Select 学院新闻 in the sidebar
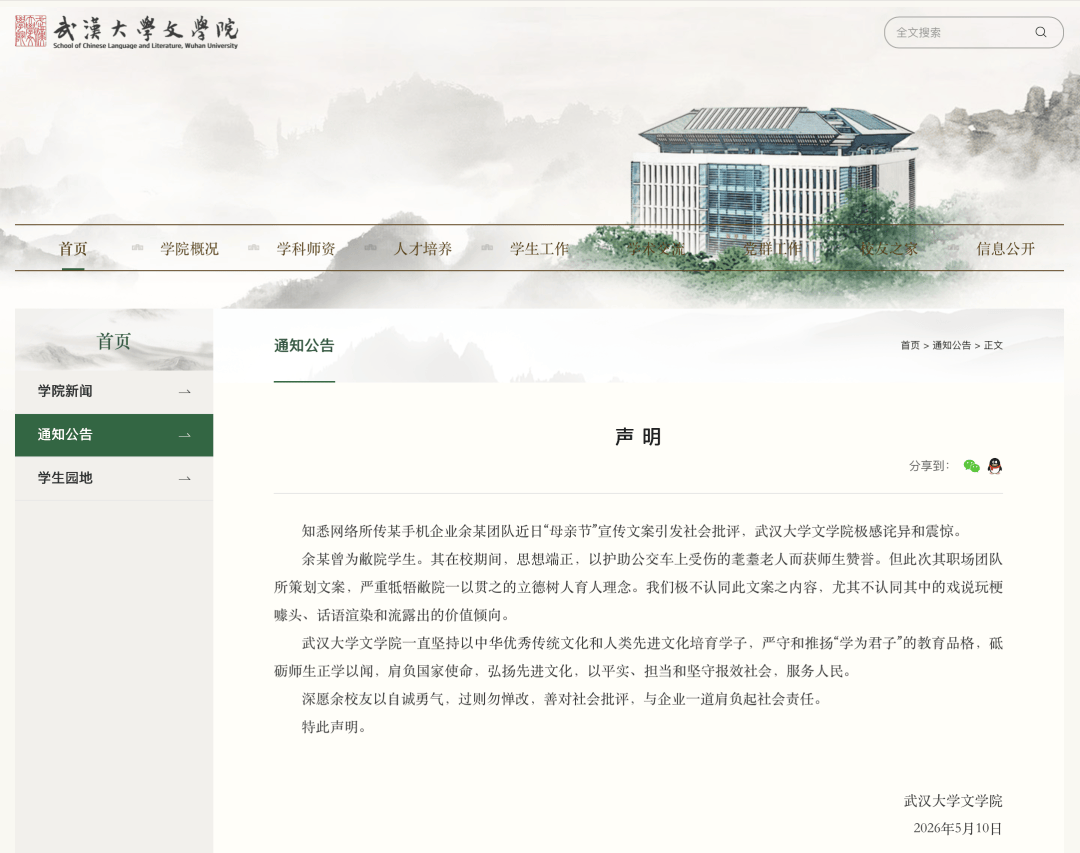1080x853 pixels. tap(114, 391)
